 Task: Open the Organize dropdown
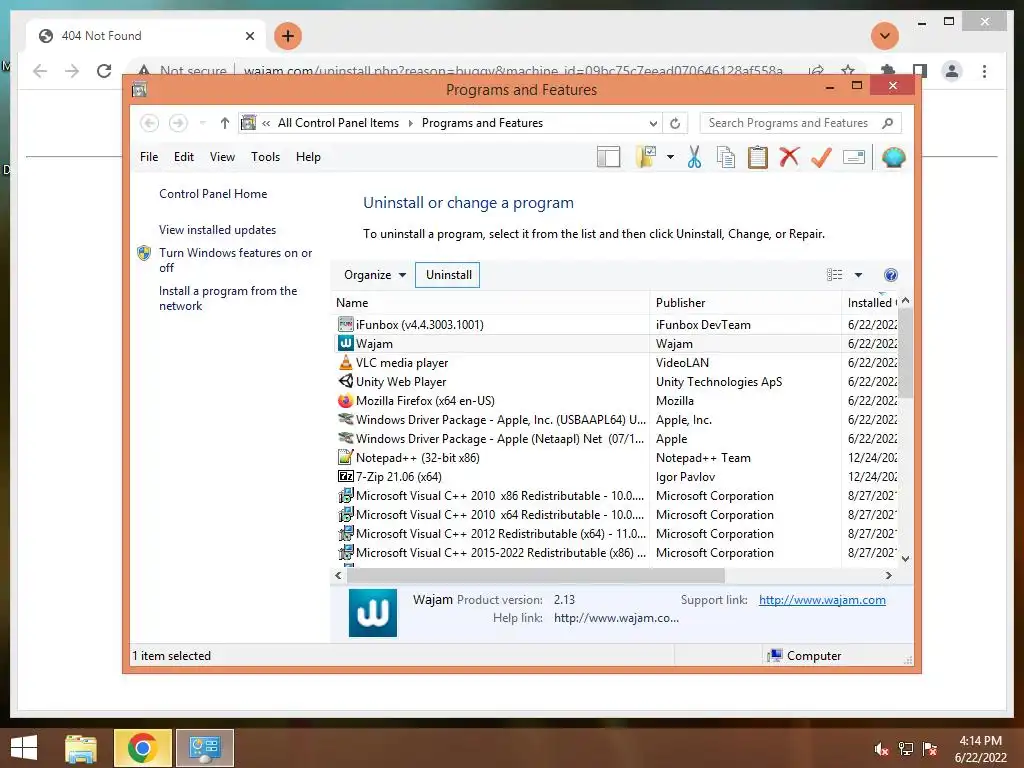(375, 275)
